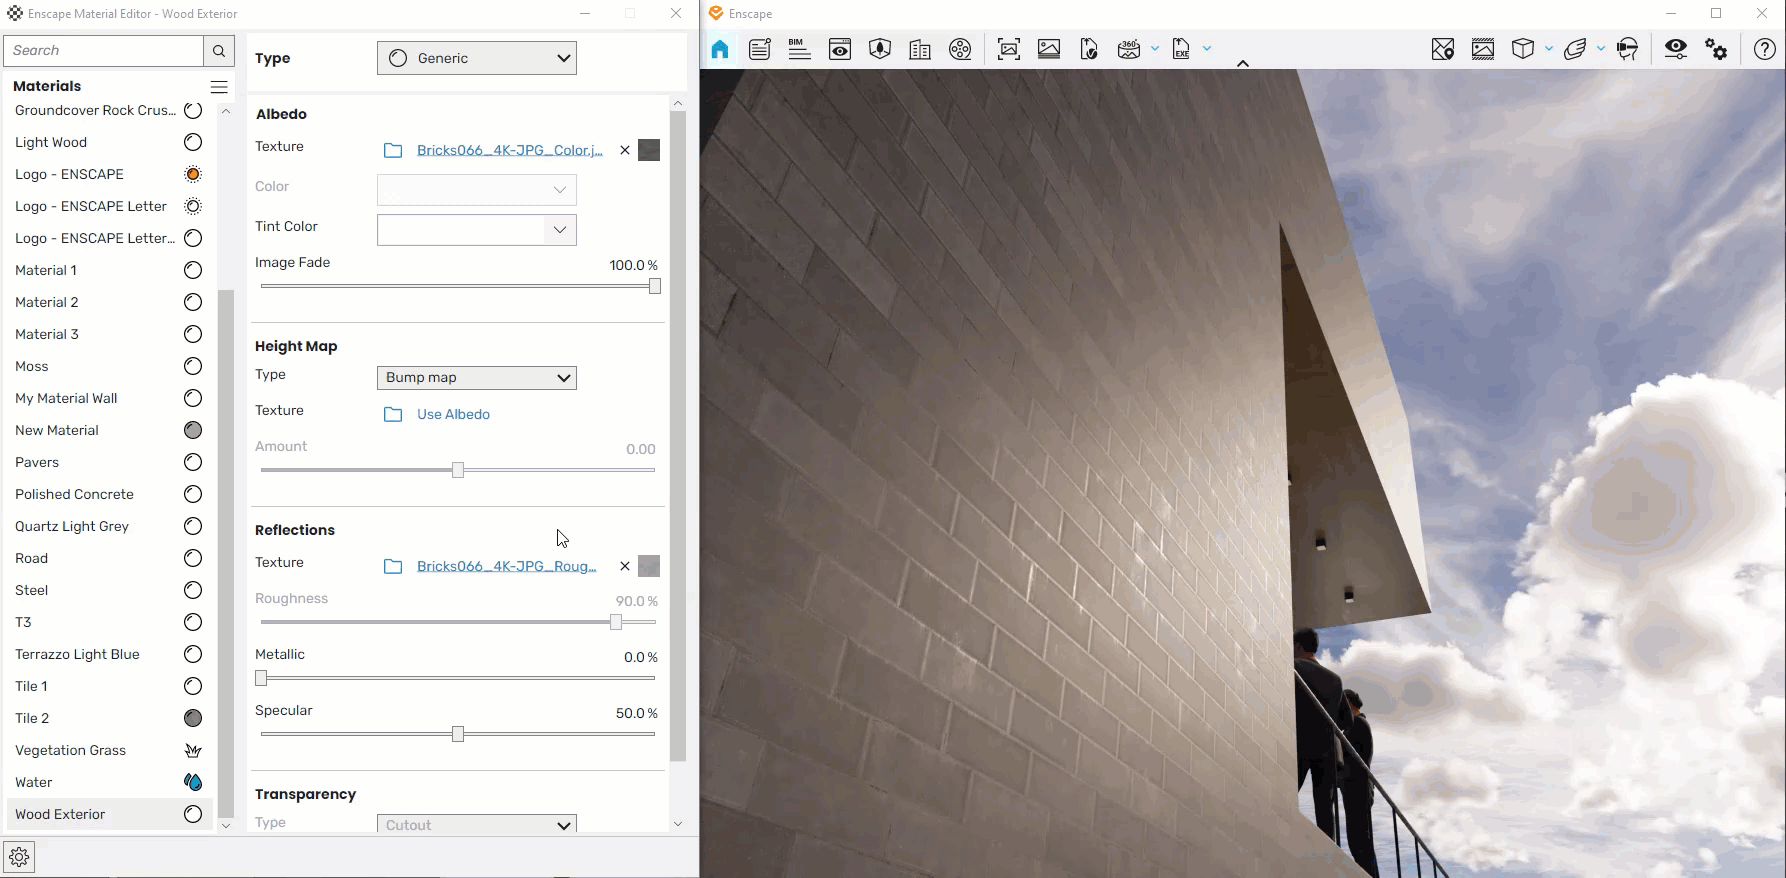Click the export upload check icon
Viewport: 1786px width, 878px height.
[1089, 49]
